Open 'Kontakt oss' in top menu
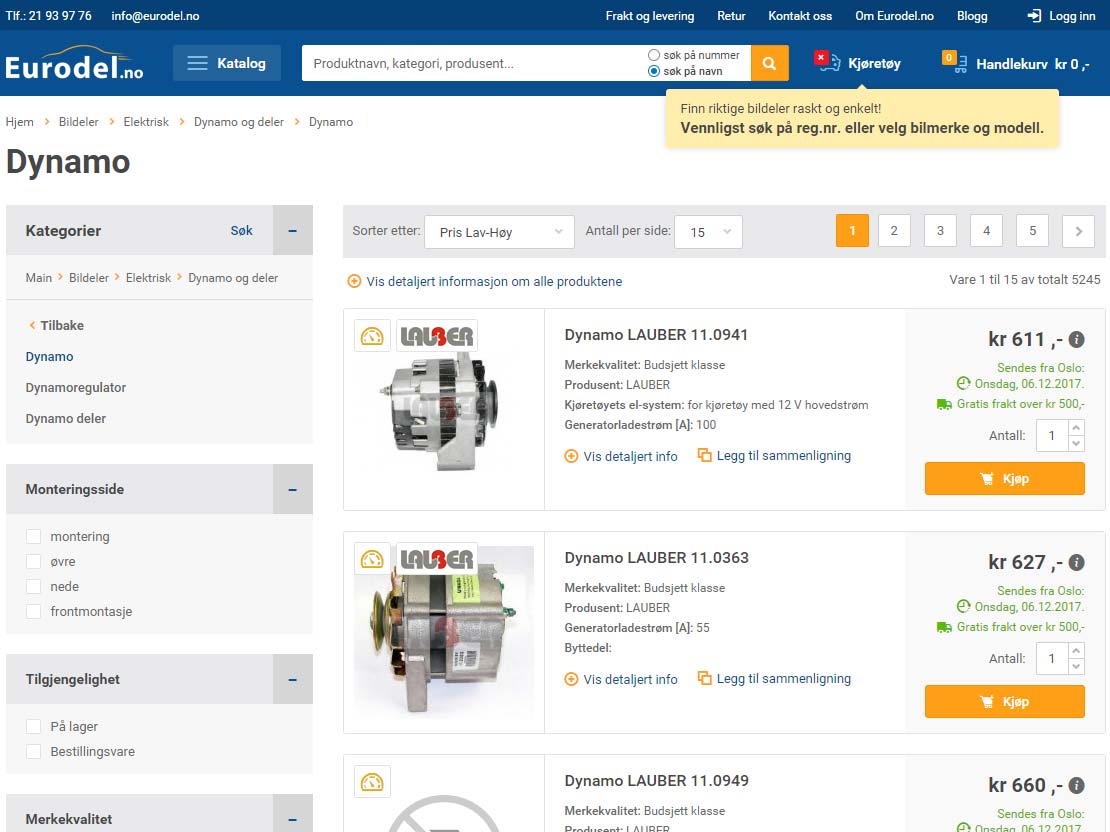This screenshot has width=1110, height=832. click(800, 16)
